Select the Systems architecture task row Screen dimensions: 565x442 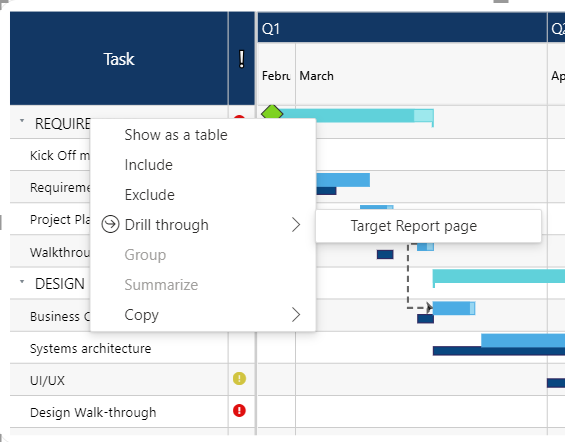tap(119, 348)
